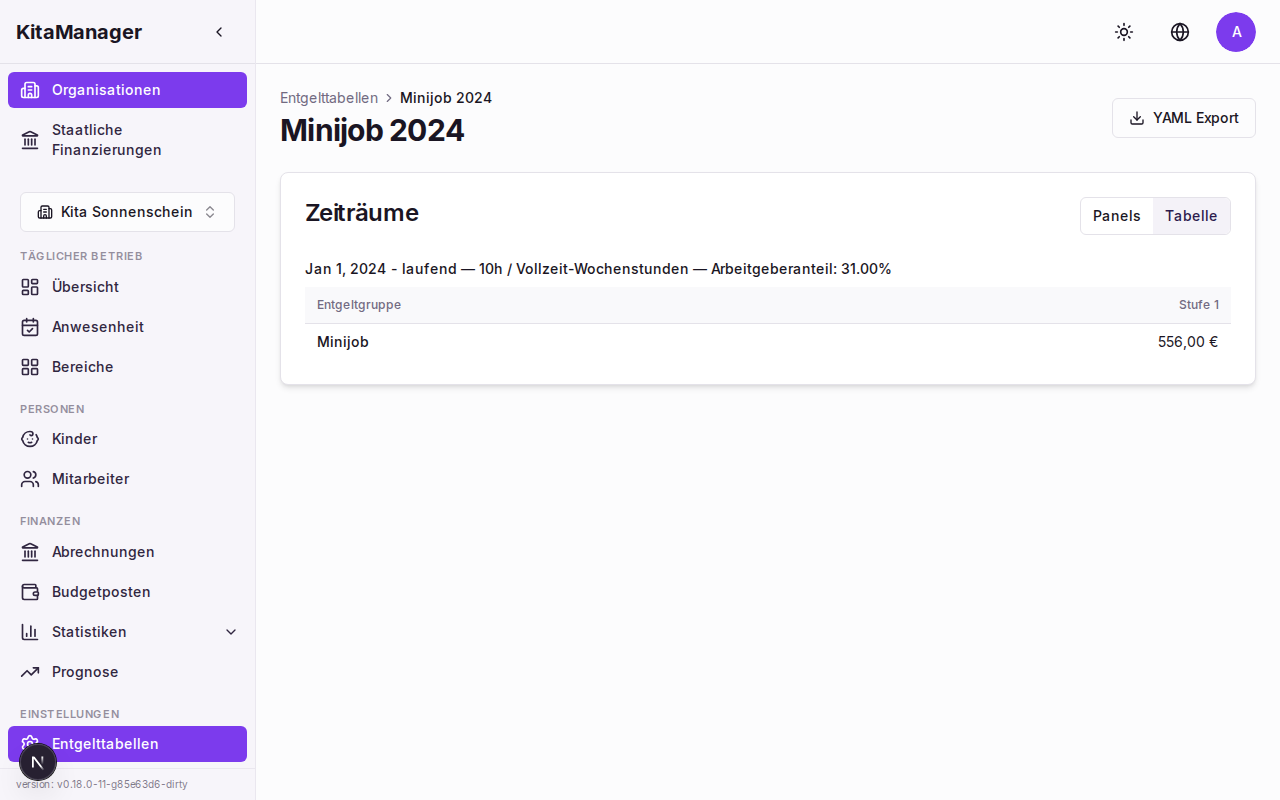Viewport: 1280px width, 800px height.
Task: Toggle the light/dark theme sun icon
Action: point(1124,32)
